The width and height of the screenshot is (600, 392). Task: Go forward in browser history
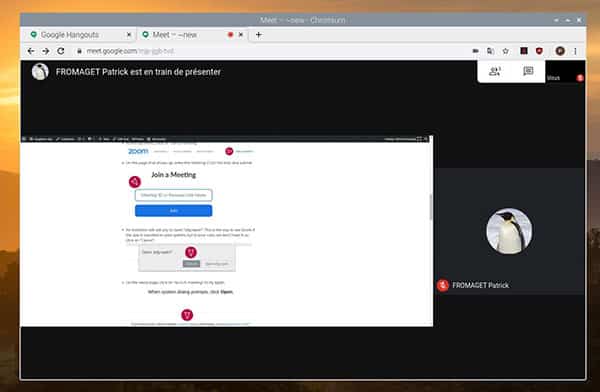click(x=46, y=51)
